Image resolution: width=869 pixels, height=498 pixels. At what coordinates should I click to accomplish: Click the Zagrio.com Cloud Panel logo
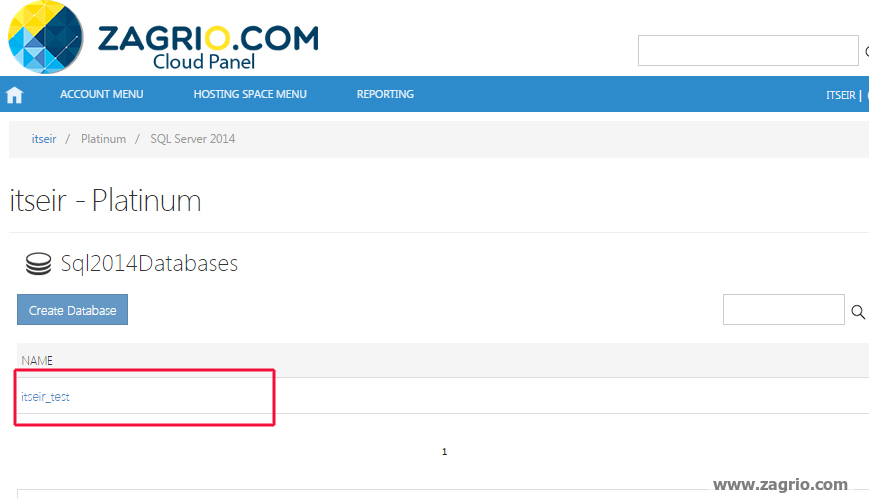tap(163, 38)
